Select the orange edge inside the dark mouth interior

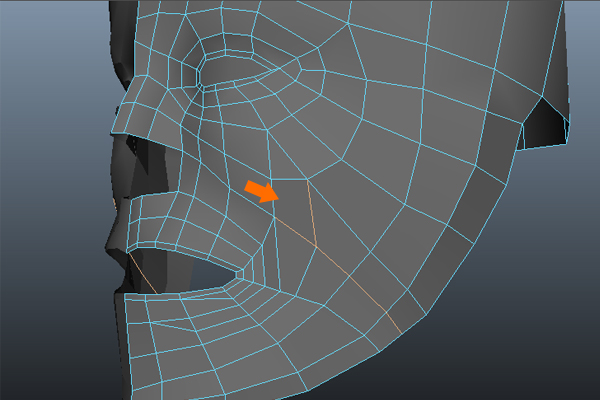tap(143, 273)
